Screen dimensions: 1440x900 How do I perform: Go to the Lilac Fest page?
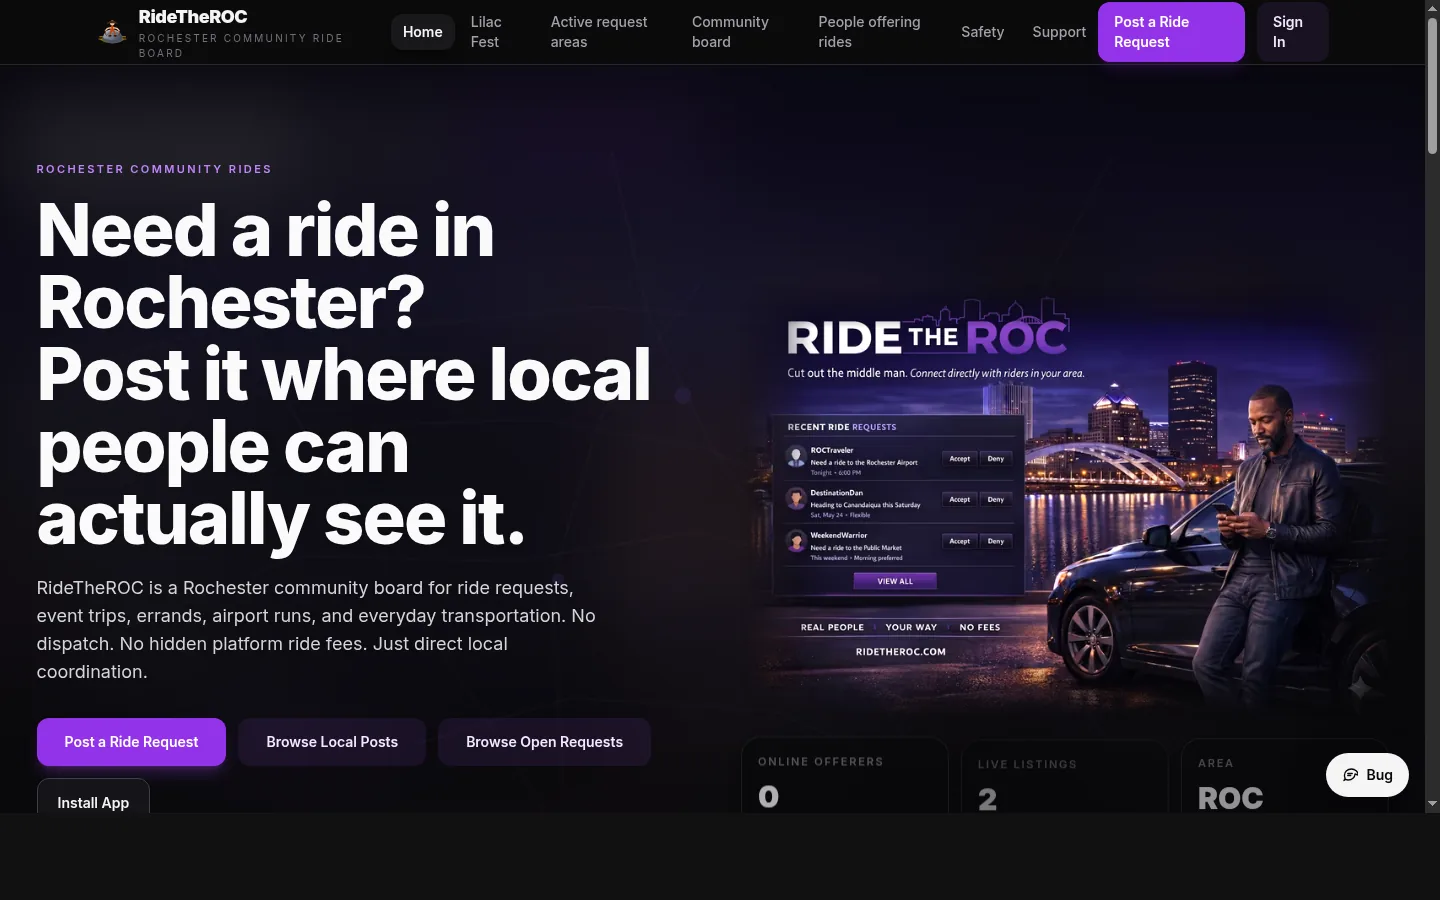[486, 32]
